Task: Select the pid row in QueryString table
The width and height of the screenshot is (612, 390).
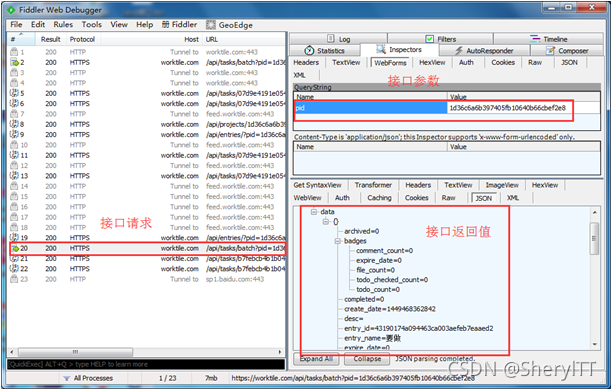Action: pos(447,108)
